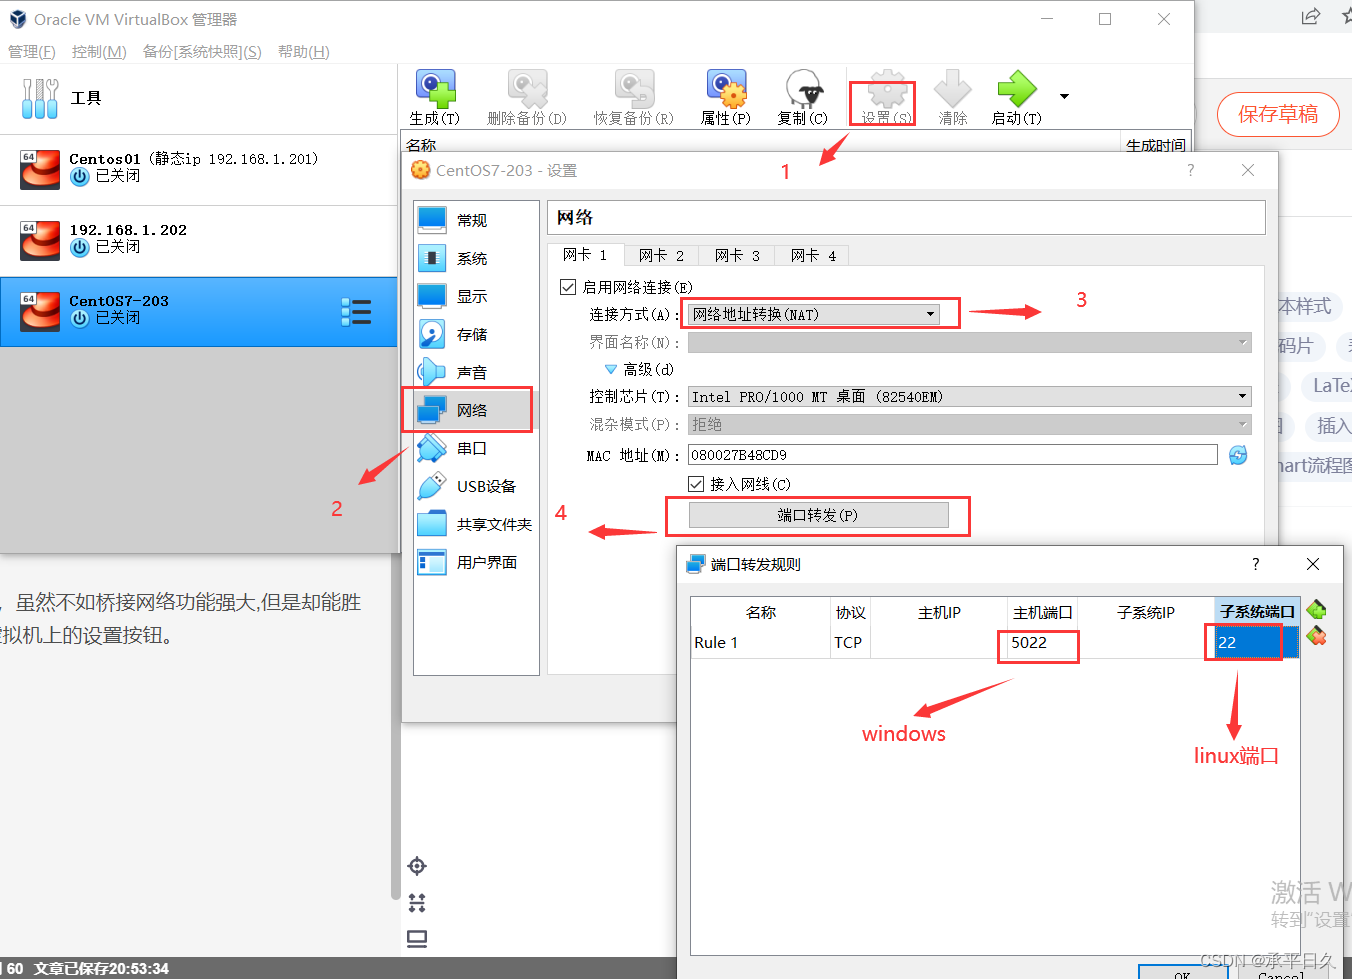
Task: Click the TCP protocol cell
Action: (x=850, y=642)
